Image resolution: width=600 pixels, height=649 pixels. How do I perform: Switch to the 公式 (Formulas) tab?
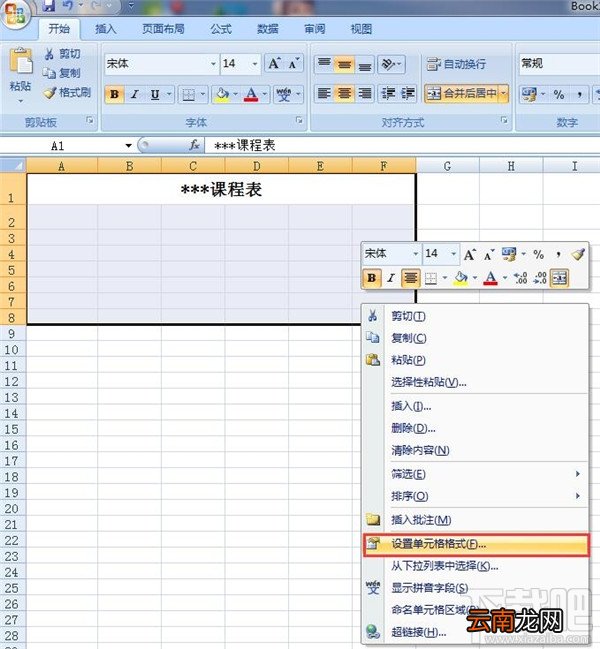pos(221,29)
